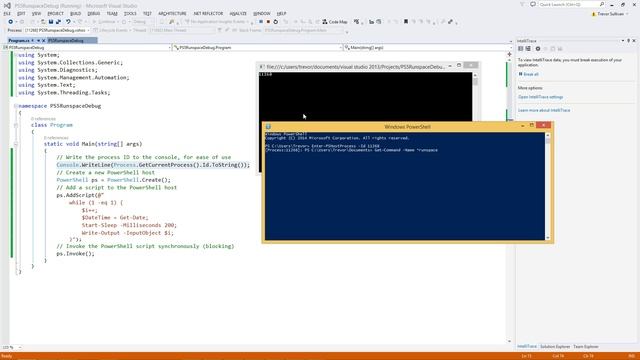The height and width of the screenshot is (360, 640).
Task: Open the PSSRunspaceDebug.Program type dropdown
Action: coord(257,48)
